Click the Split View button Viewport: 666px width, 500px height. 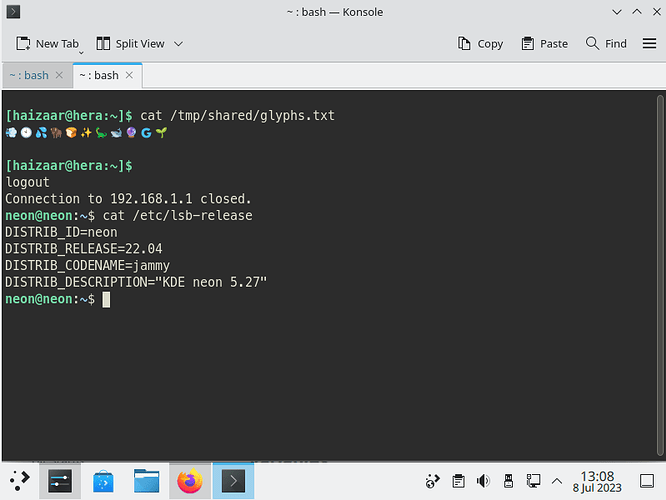[130, 44]
